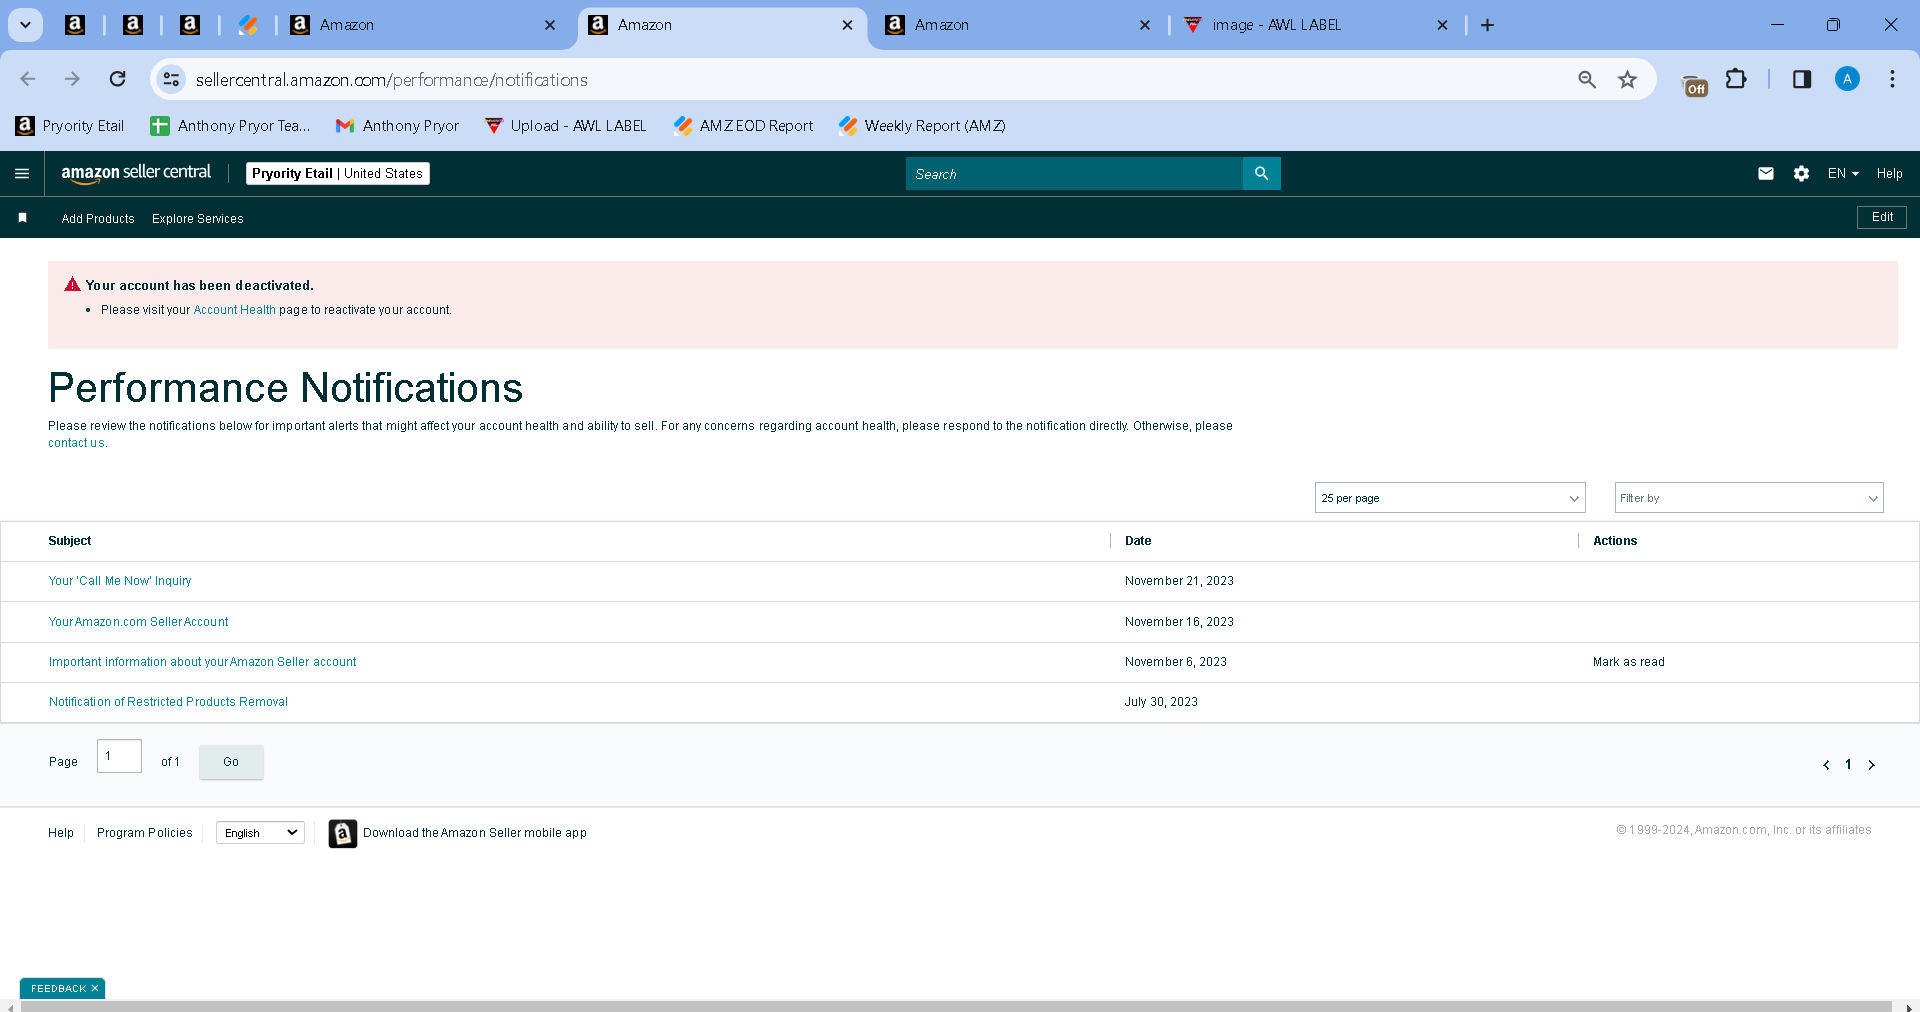Open the Account Health link
This screenshot has width=1920, height=1012.
(234, 310)
